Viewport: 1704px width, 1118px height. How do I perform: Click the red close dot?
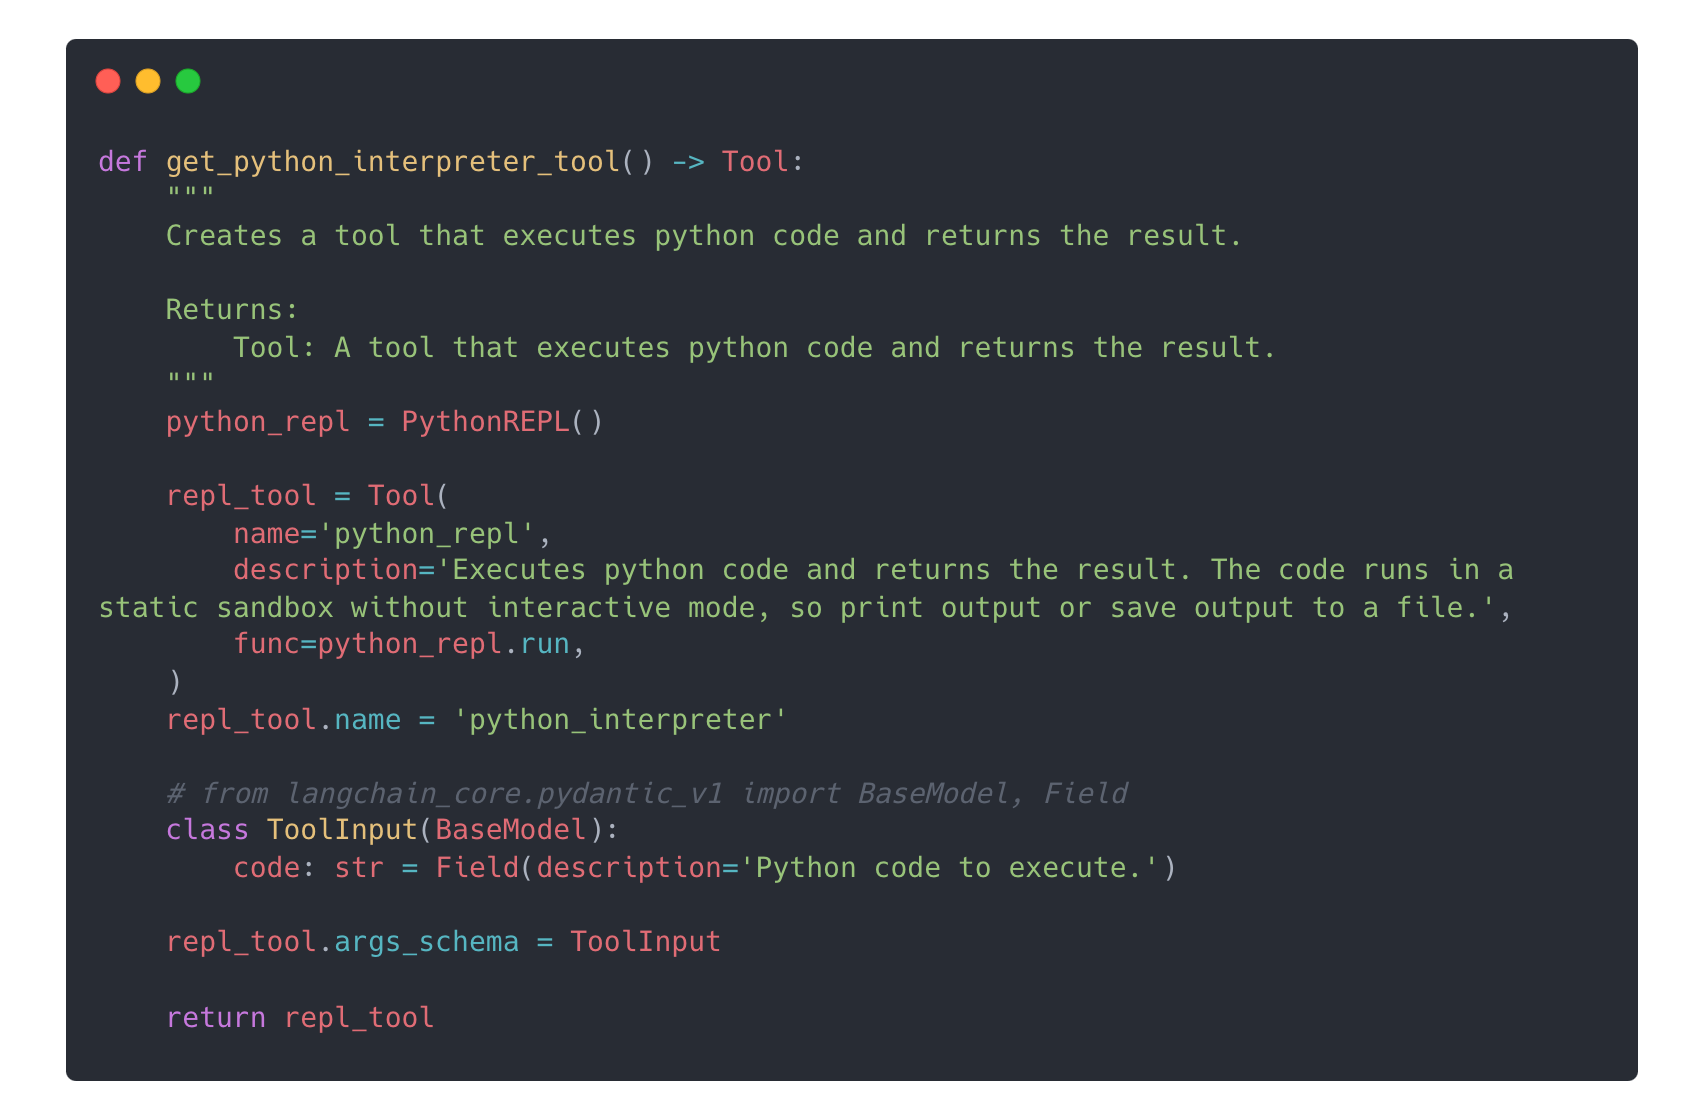tap(108, 81)
